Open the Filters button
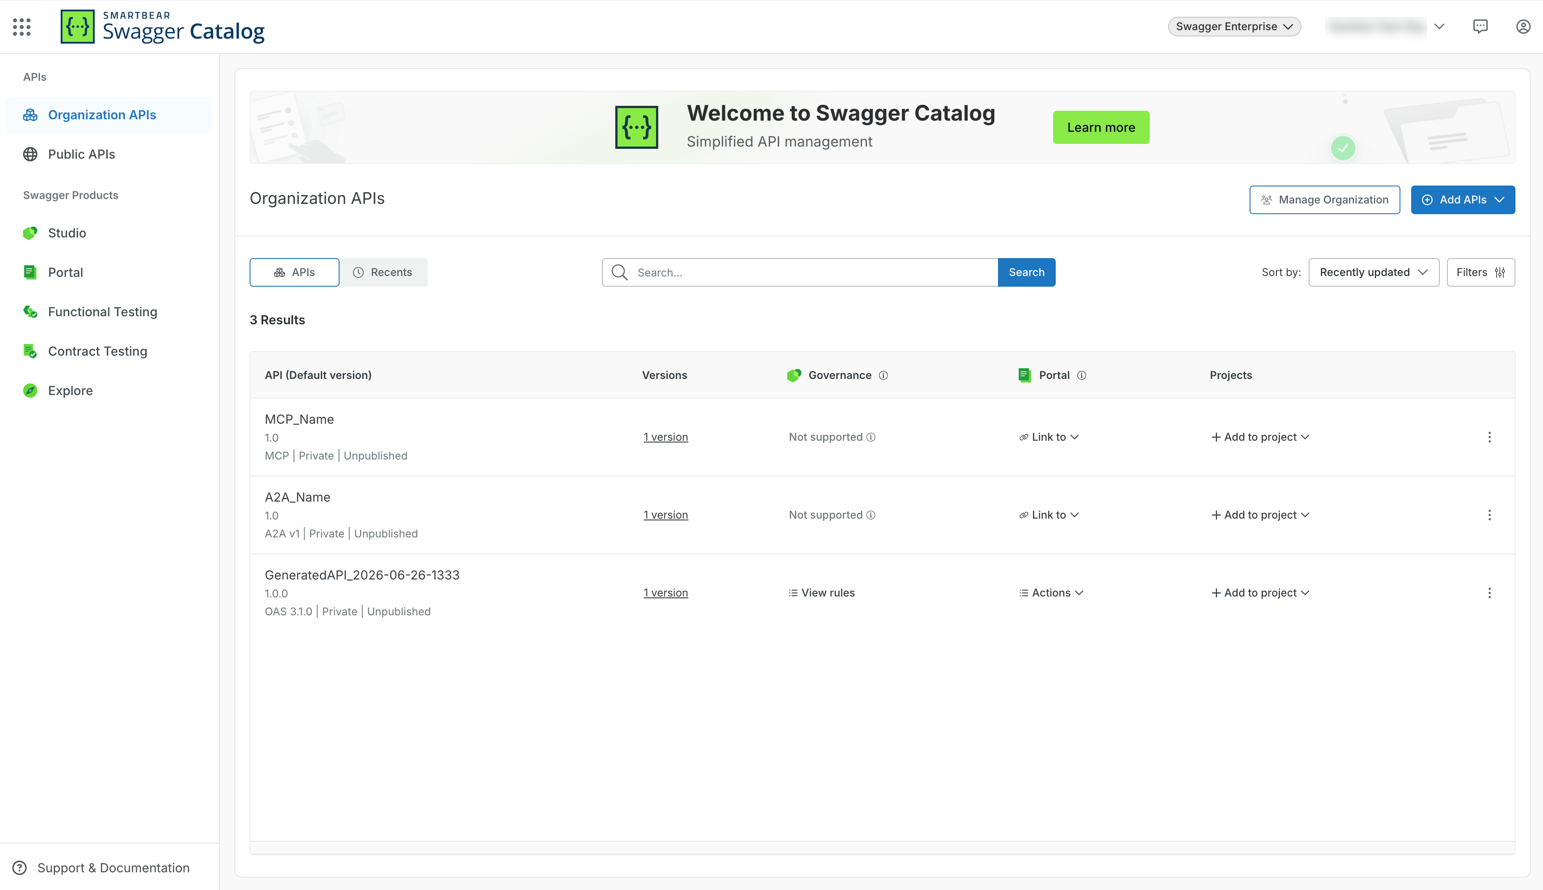 pos(1480,272)
